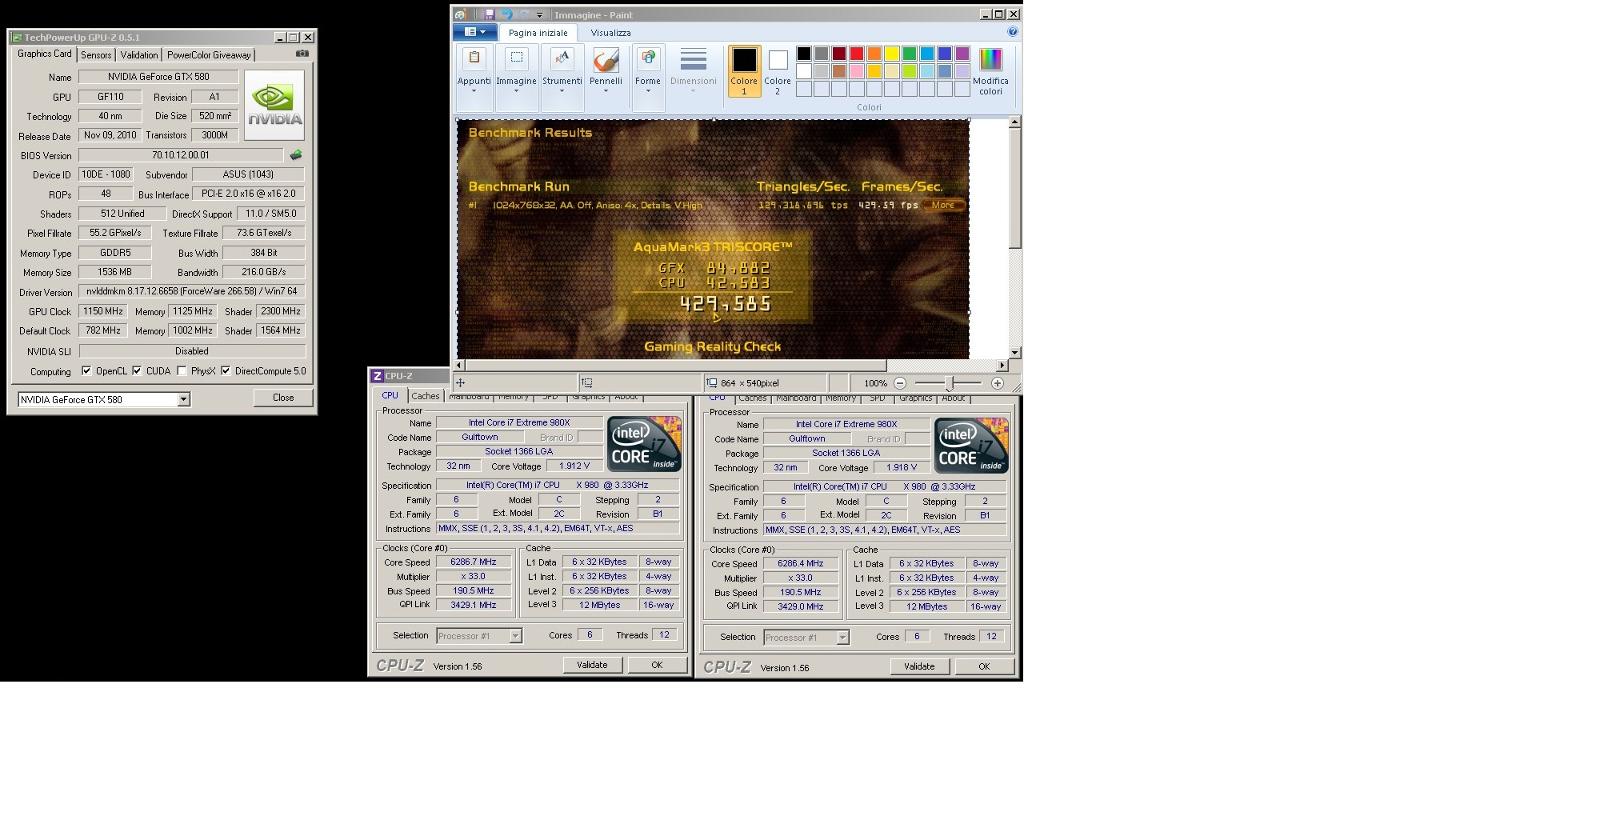Click the AquaMark3 score 429,585
Image resolution: width=1600 pixels, height=824 pixels.
click(x=725, y=303)
